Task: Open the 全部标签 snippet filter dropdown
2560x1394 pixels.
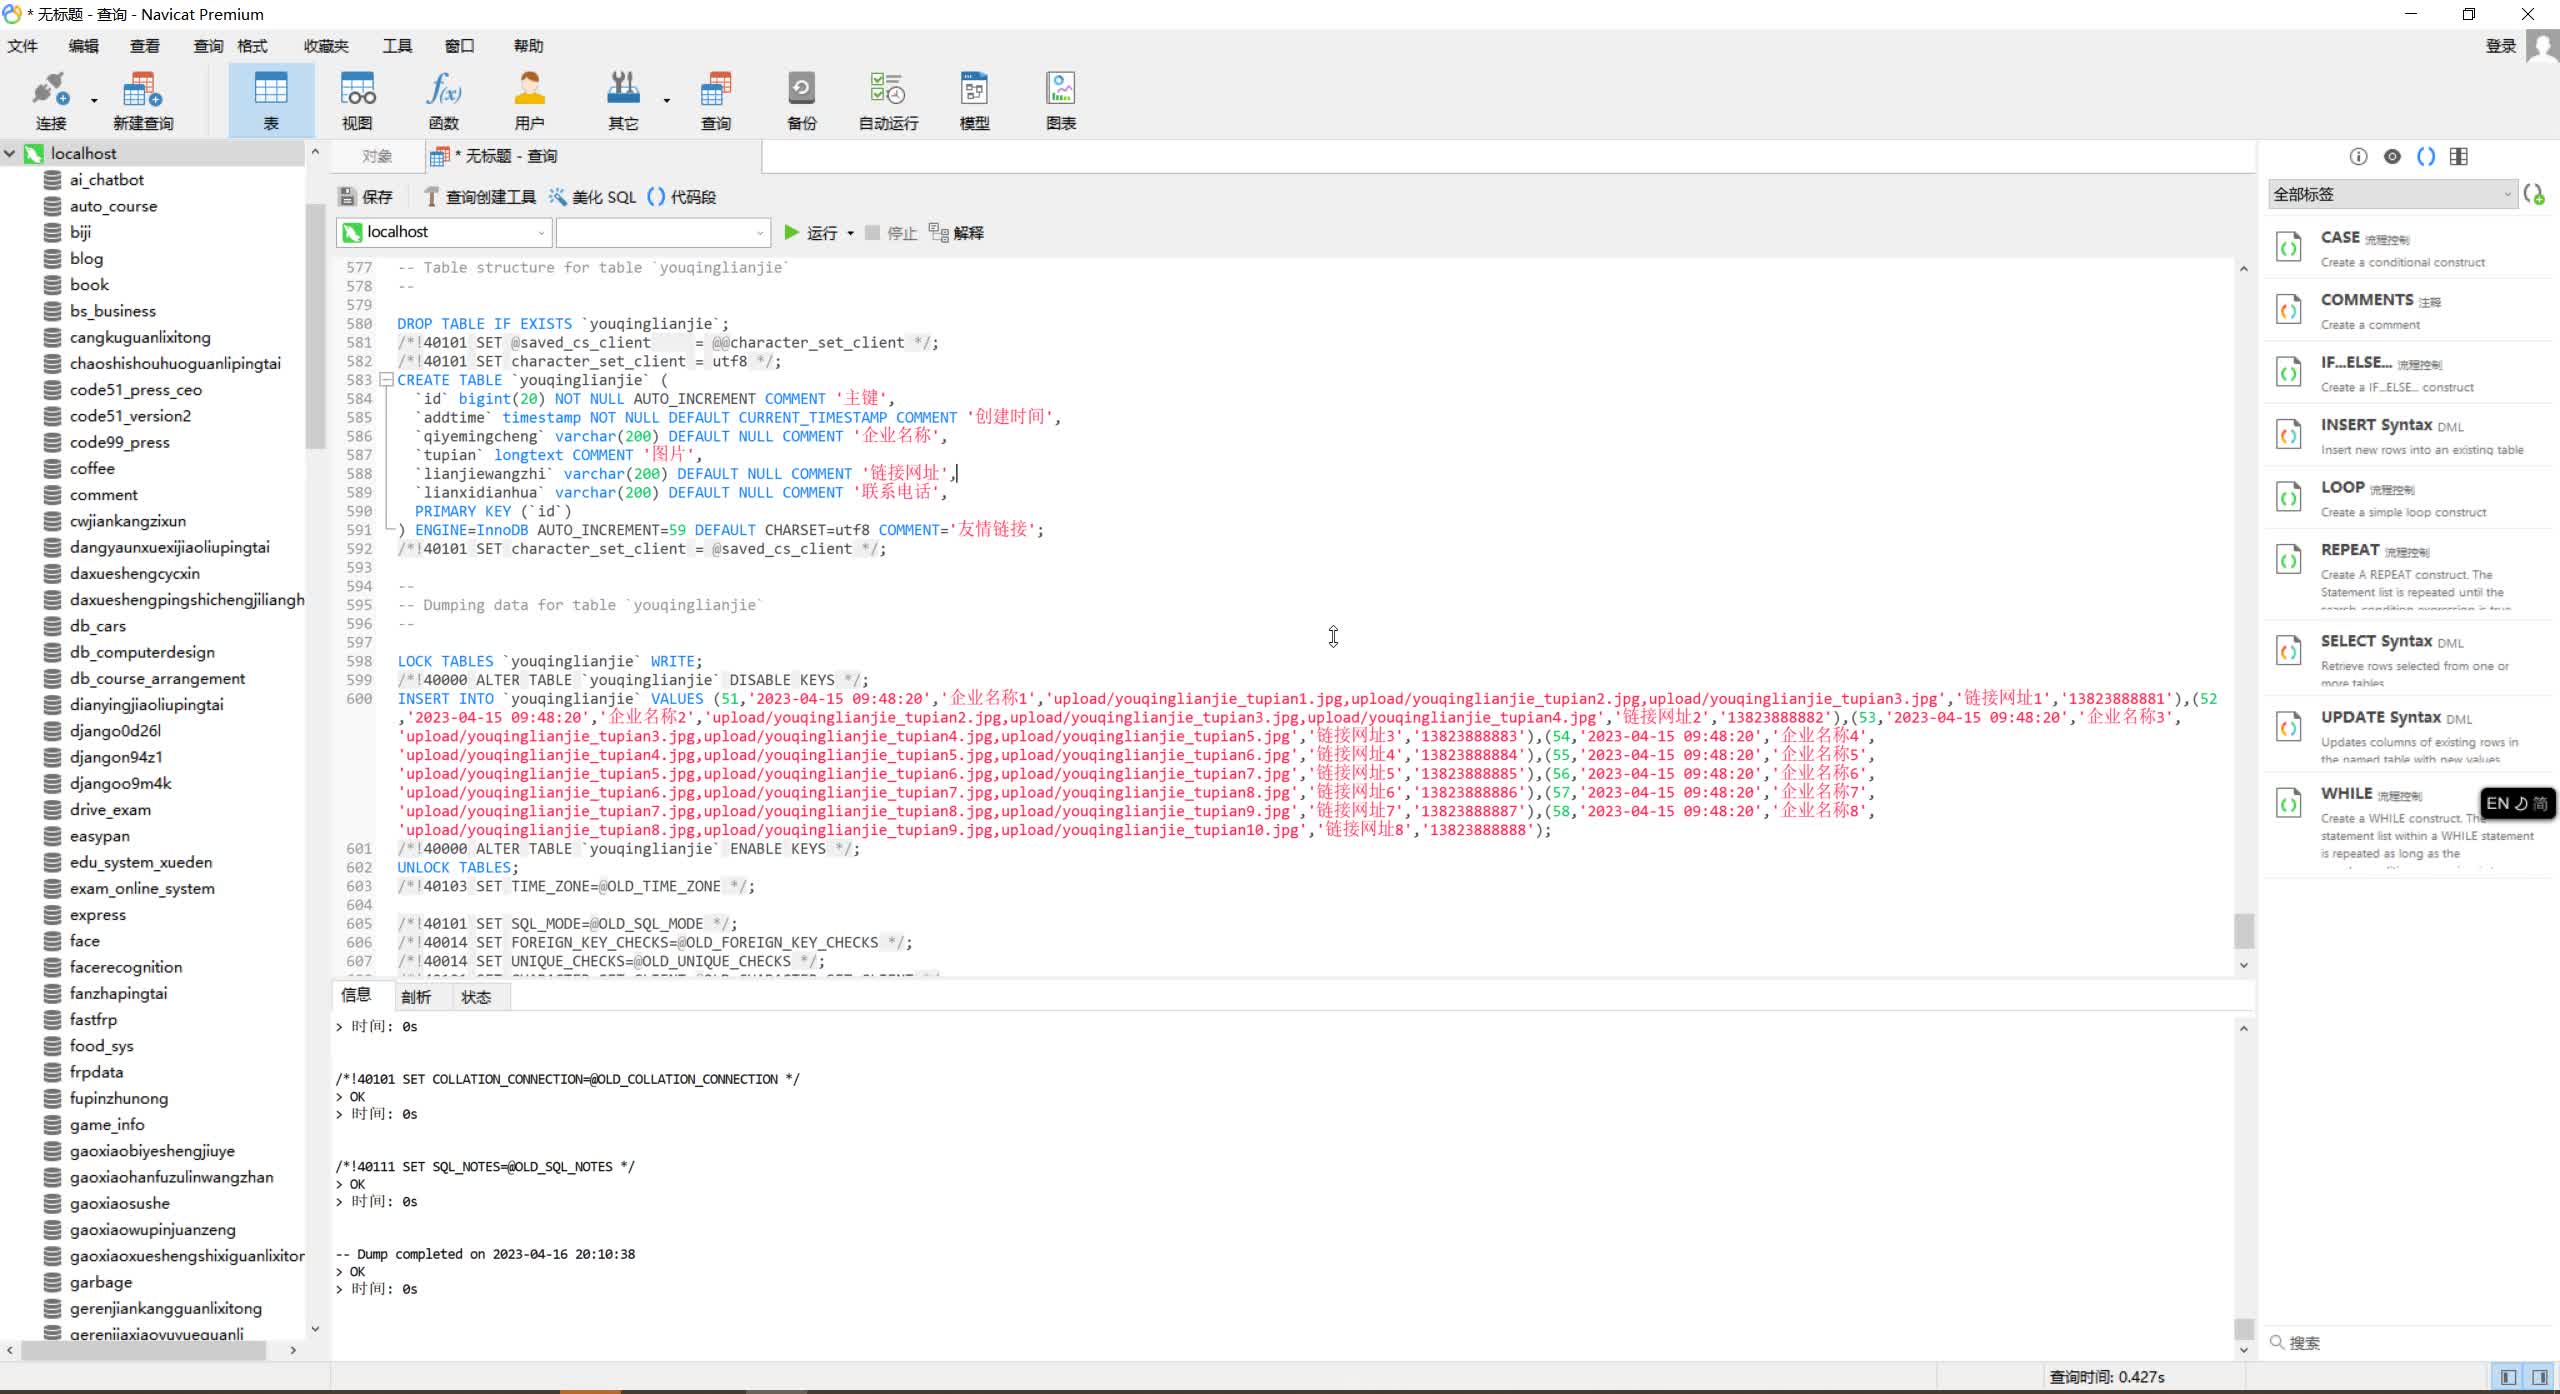Action: click(x=2508, y=194)
